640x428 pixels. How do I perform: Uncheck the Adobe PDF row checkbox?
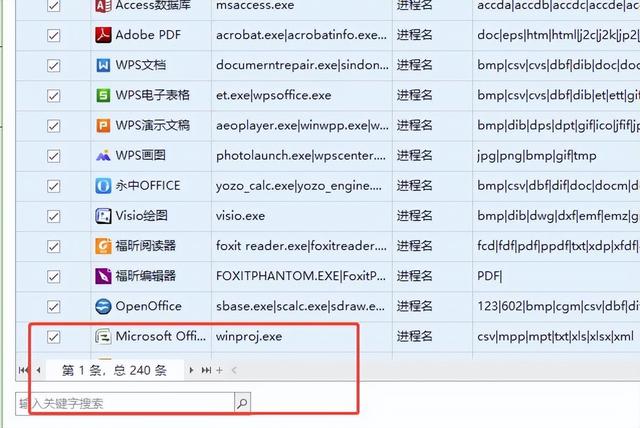coord(53,35)
